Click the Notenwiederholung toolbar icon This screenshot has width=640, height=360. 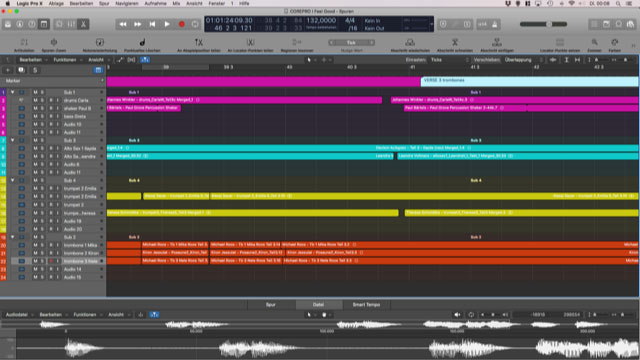click(100, 42)
